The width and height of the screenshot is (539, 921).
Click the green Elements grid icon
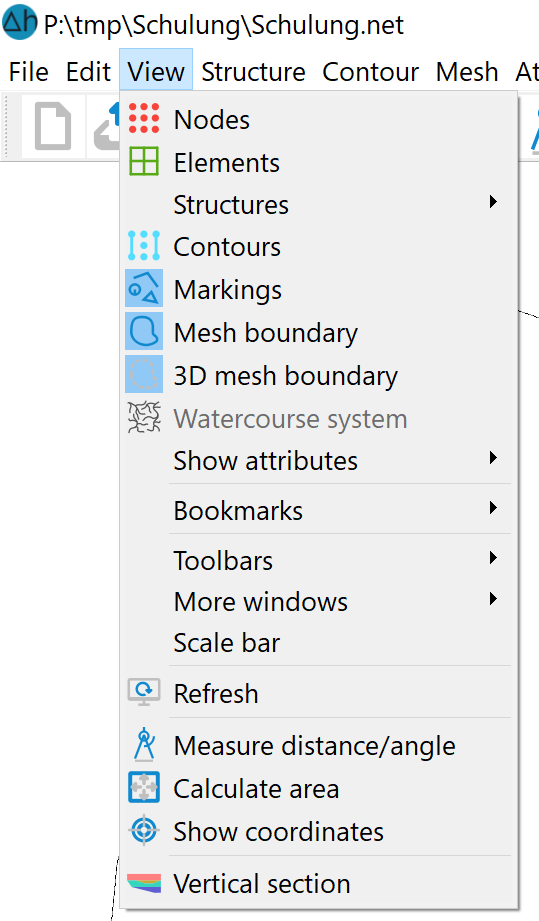[x=144, y=162]
